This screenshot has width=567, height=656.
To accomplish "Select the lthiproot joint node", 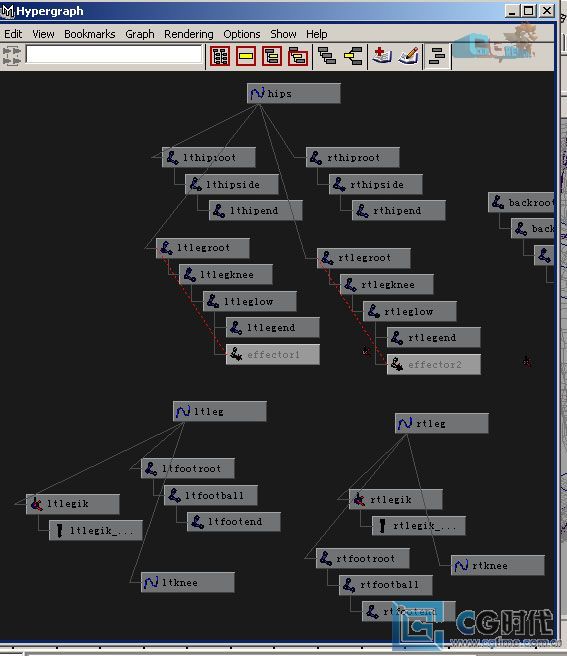I will click(x=209, y=158).
